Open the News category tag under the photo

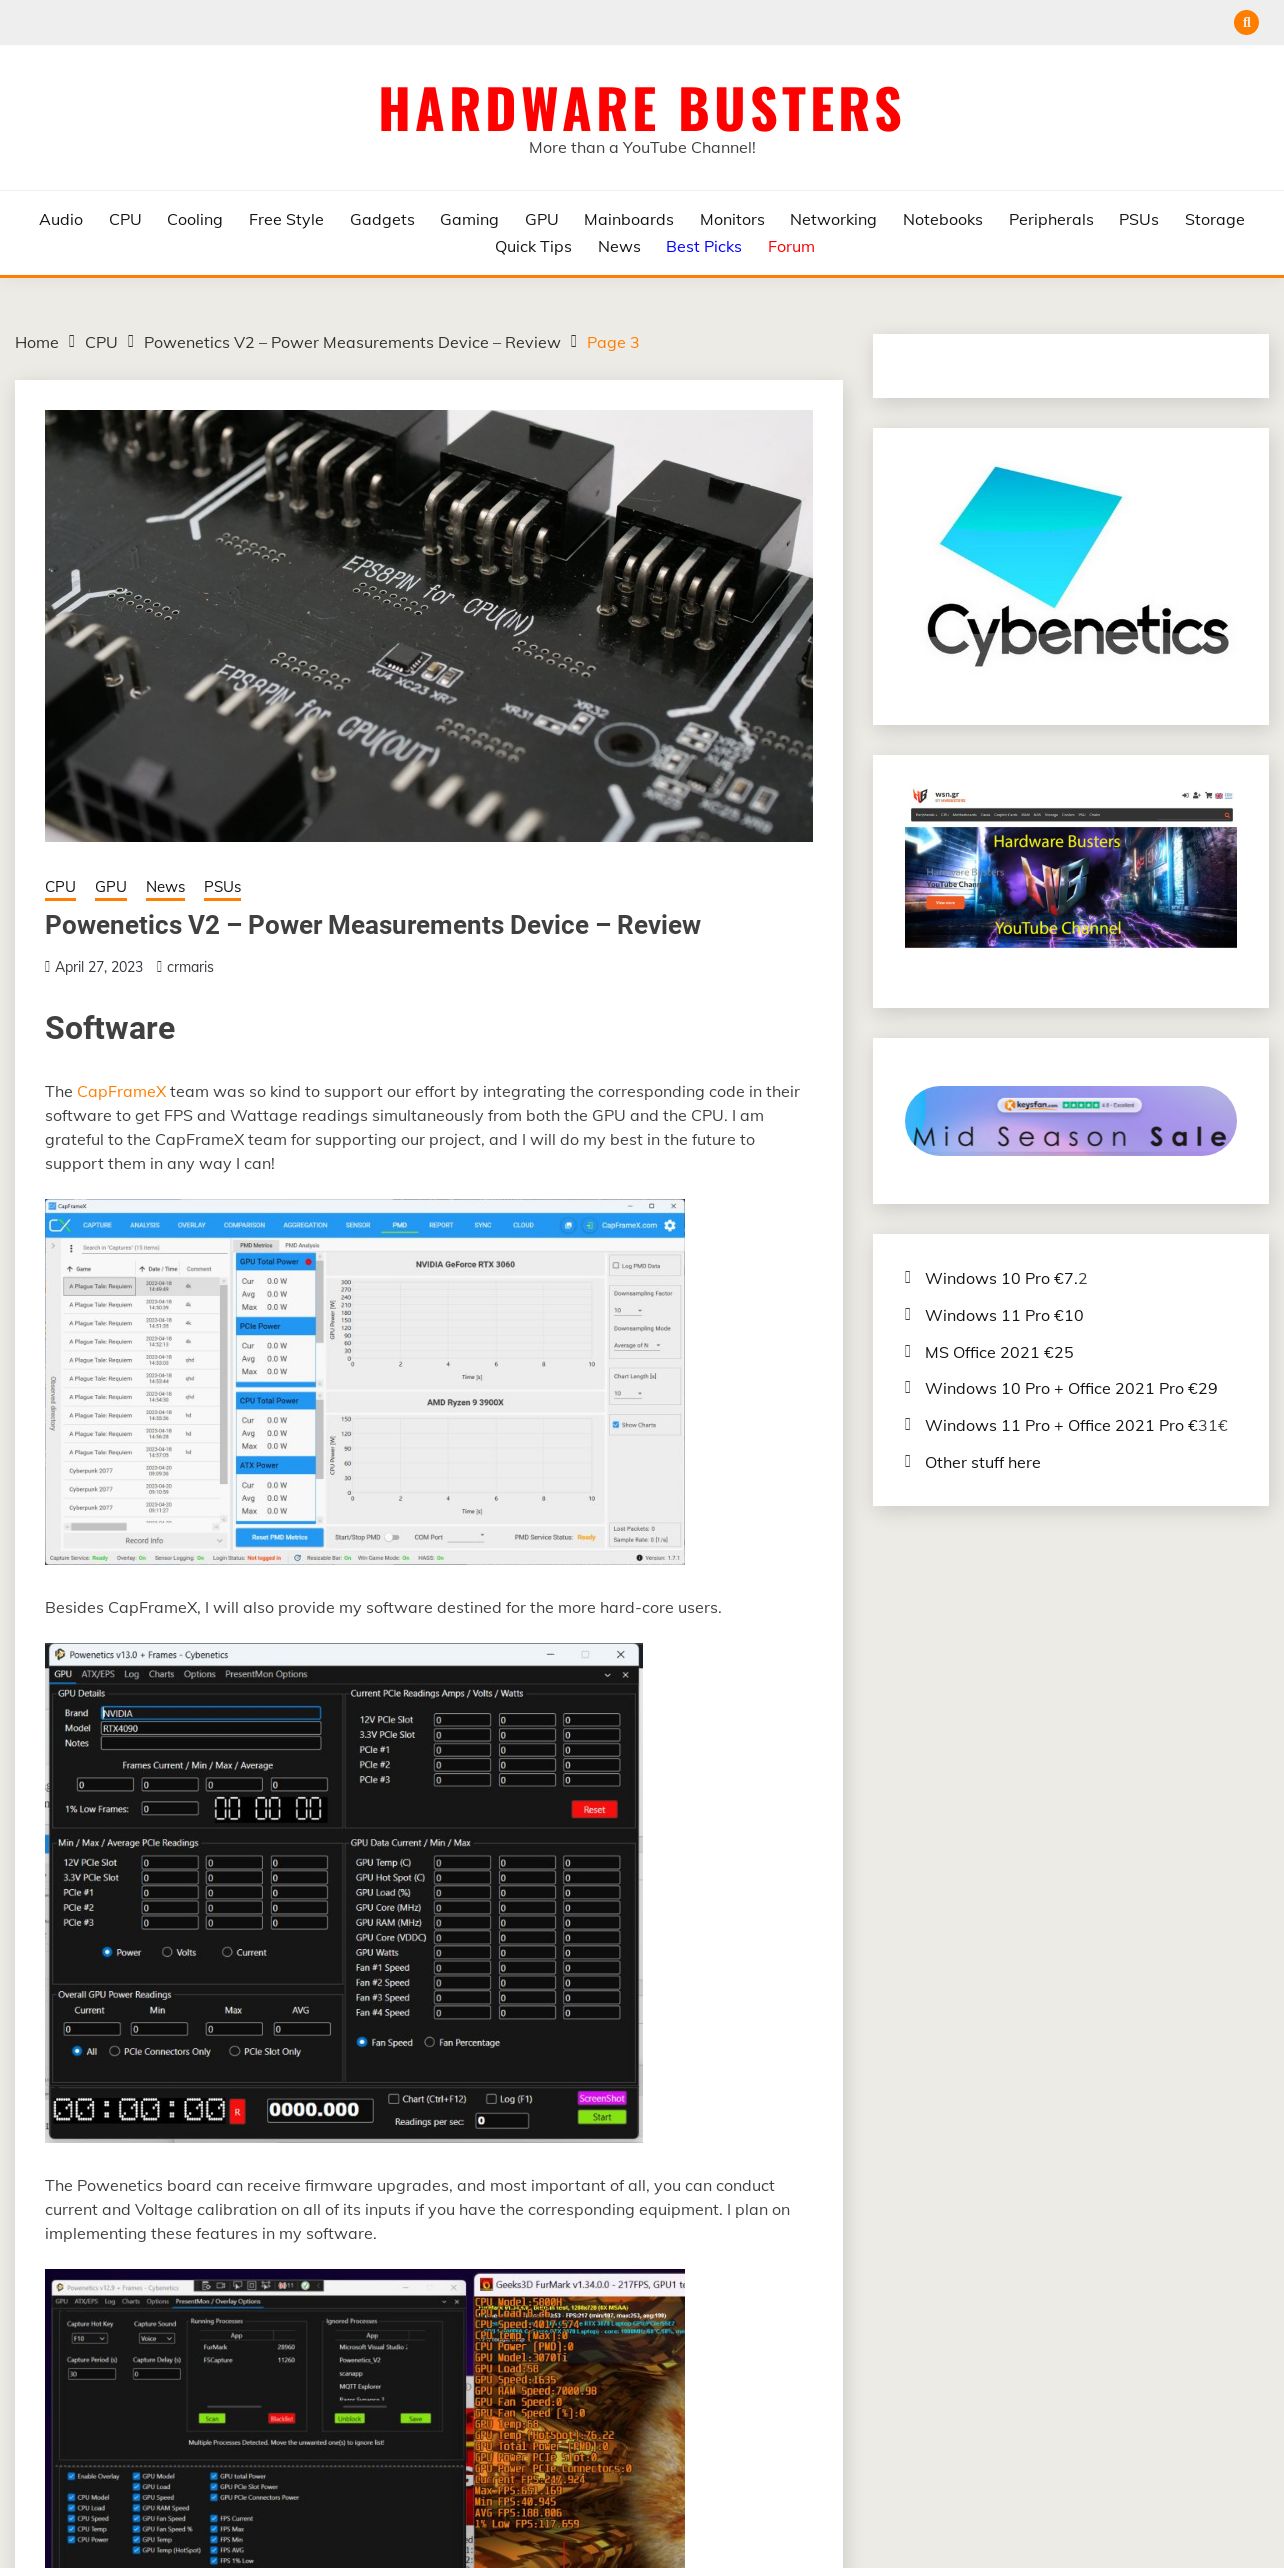click(x=165, y=886)
